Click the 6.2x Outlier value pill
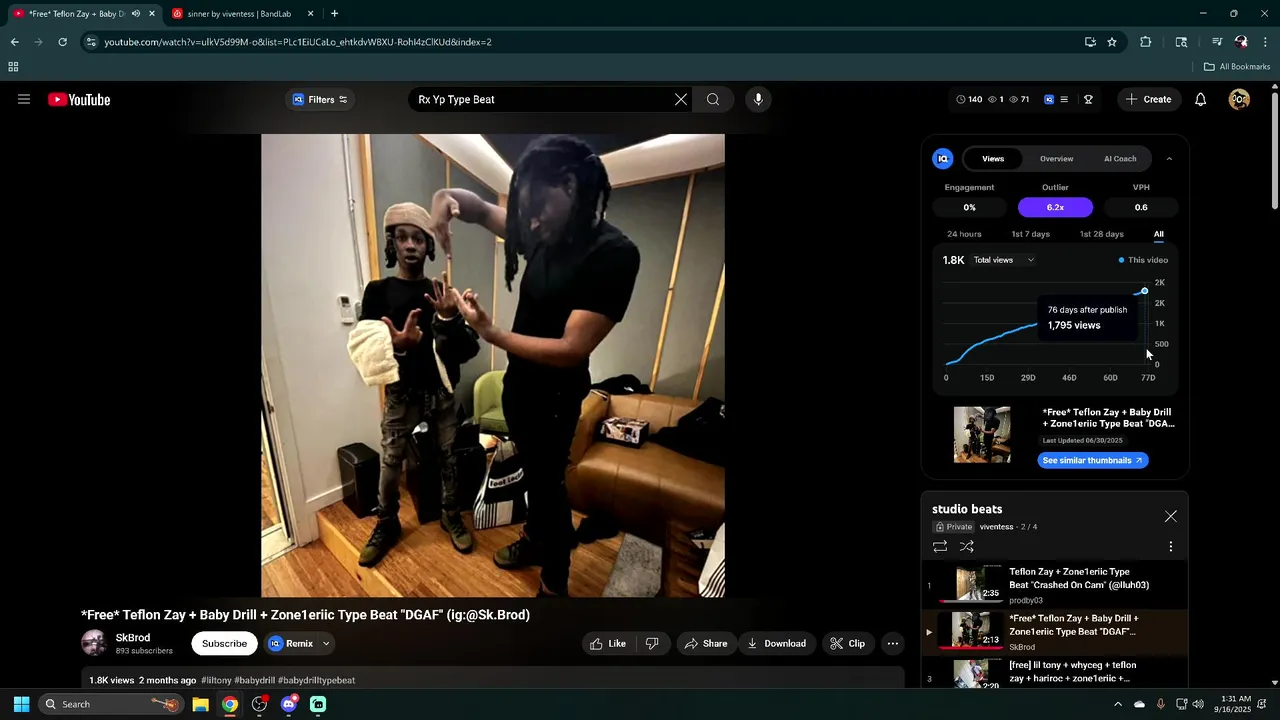 click(1055, 207)
